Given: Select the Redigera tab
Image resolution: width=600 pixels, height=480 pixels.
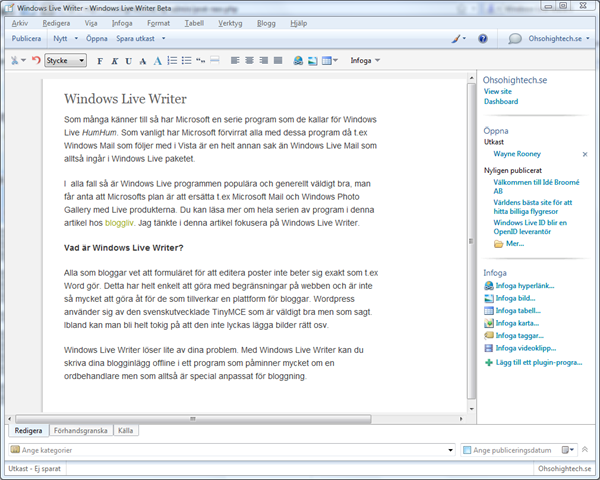Looking at the screenshot, I should coord(28,431).
